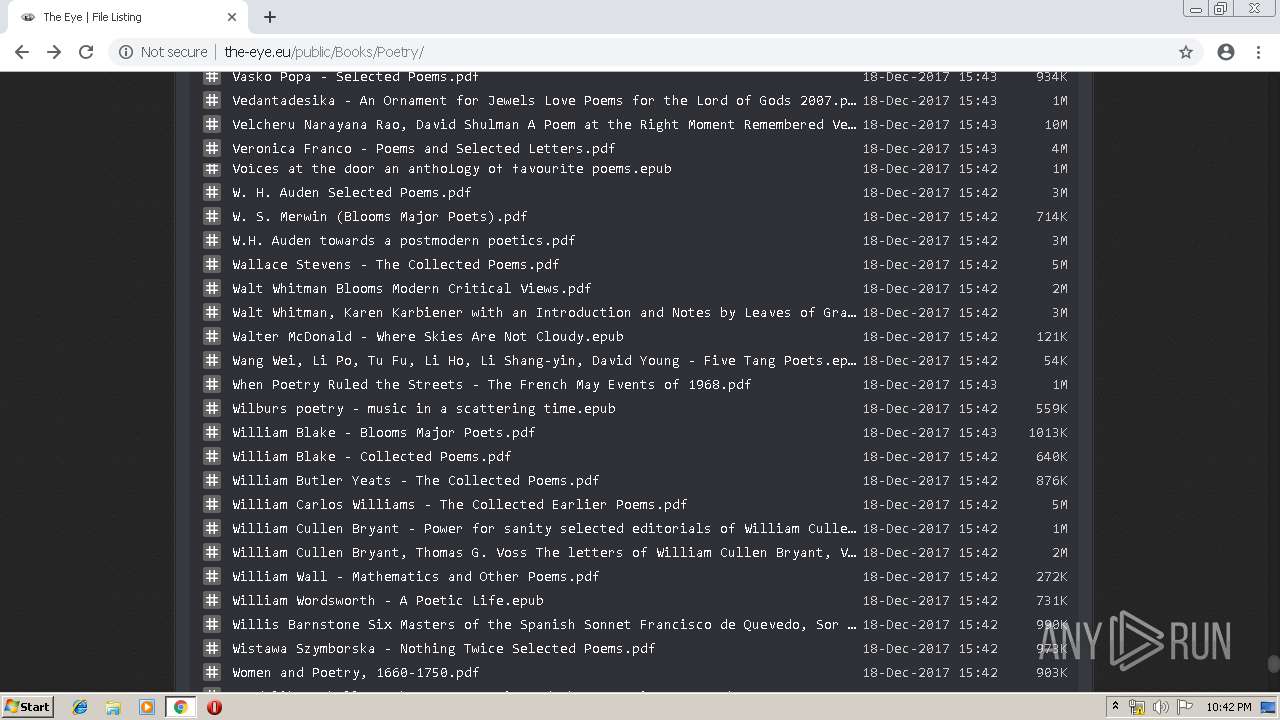1280x720 pixels.
Task: Open Windows Start menu
Action: coord(28,706)
